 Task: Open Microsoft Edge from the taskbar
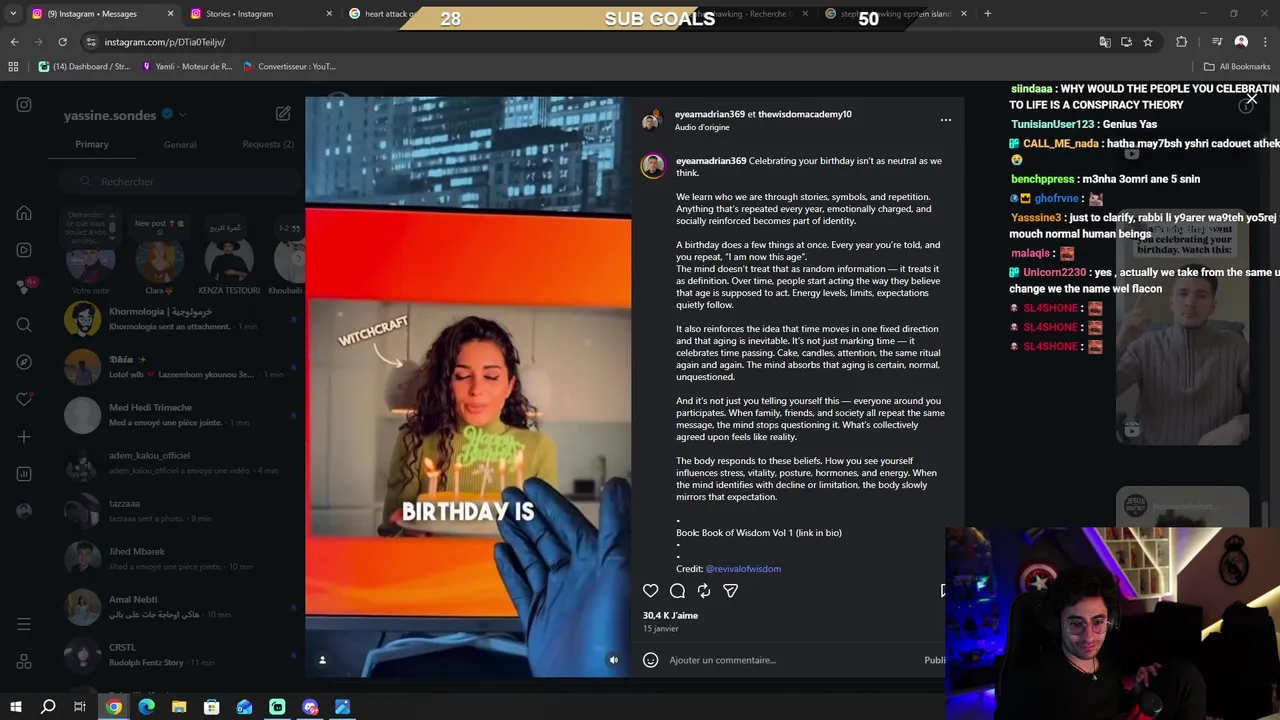pyautogui.click(x=146, y=707)
